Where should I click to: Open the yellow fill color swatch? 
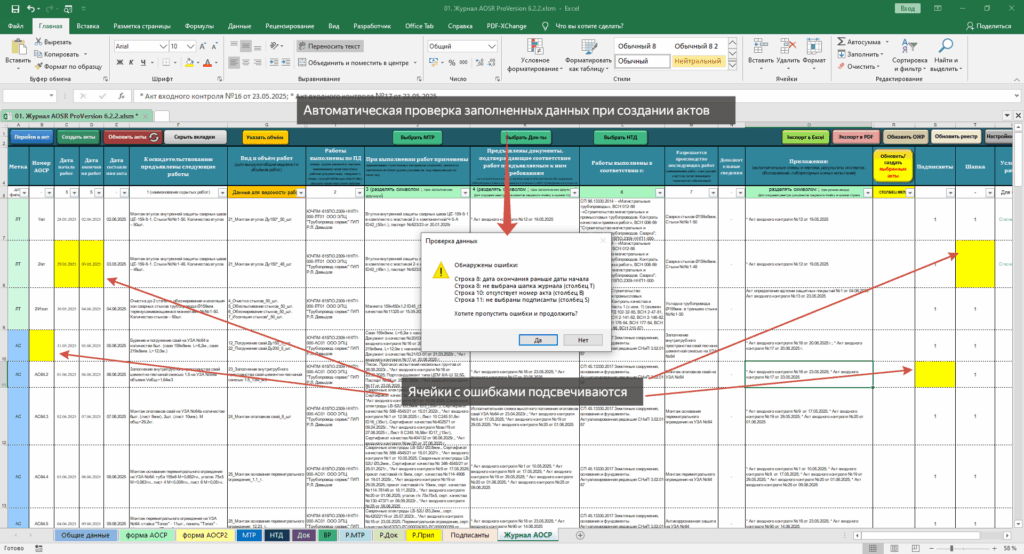click(189, 63)
